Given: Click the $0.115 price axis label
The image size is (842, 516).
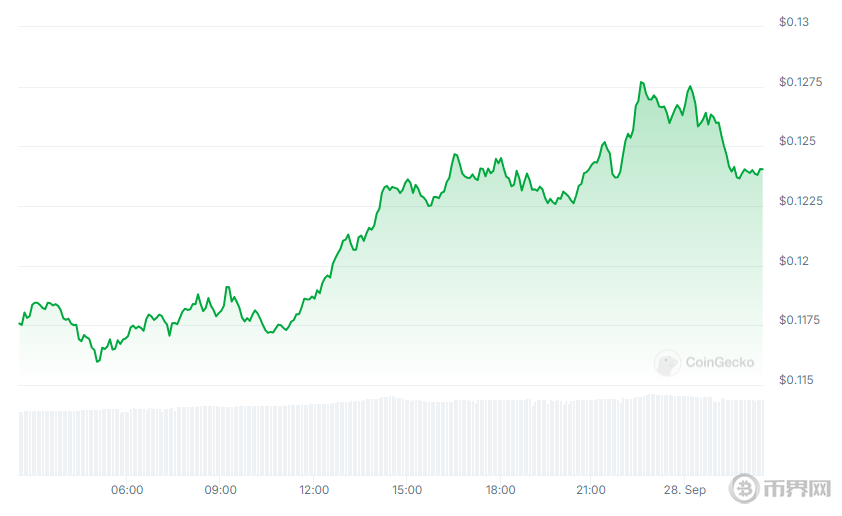Looking at the screenshot, I should (x=797, y=380).
